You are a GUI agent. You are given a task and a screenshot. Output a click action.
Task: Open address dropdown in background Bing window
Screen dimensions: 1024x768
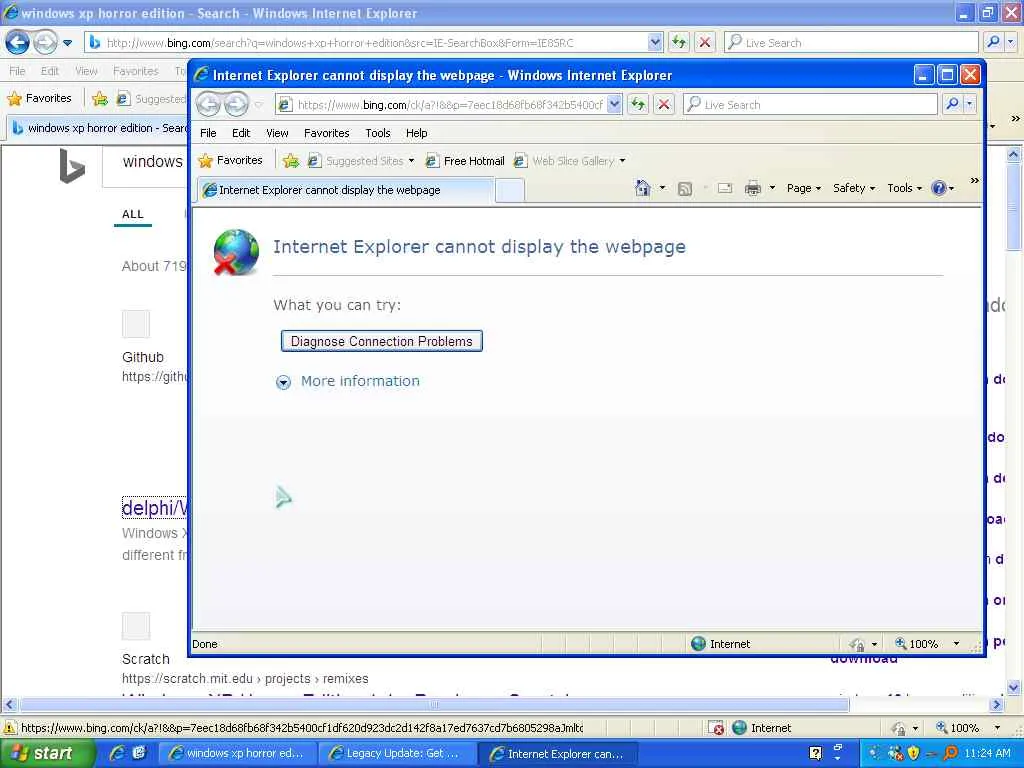coord(655,42)
